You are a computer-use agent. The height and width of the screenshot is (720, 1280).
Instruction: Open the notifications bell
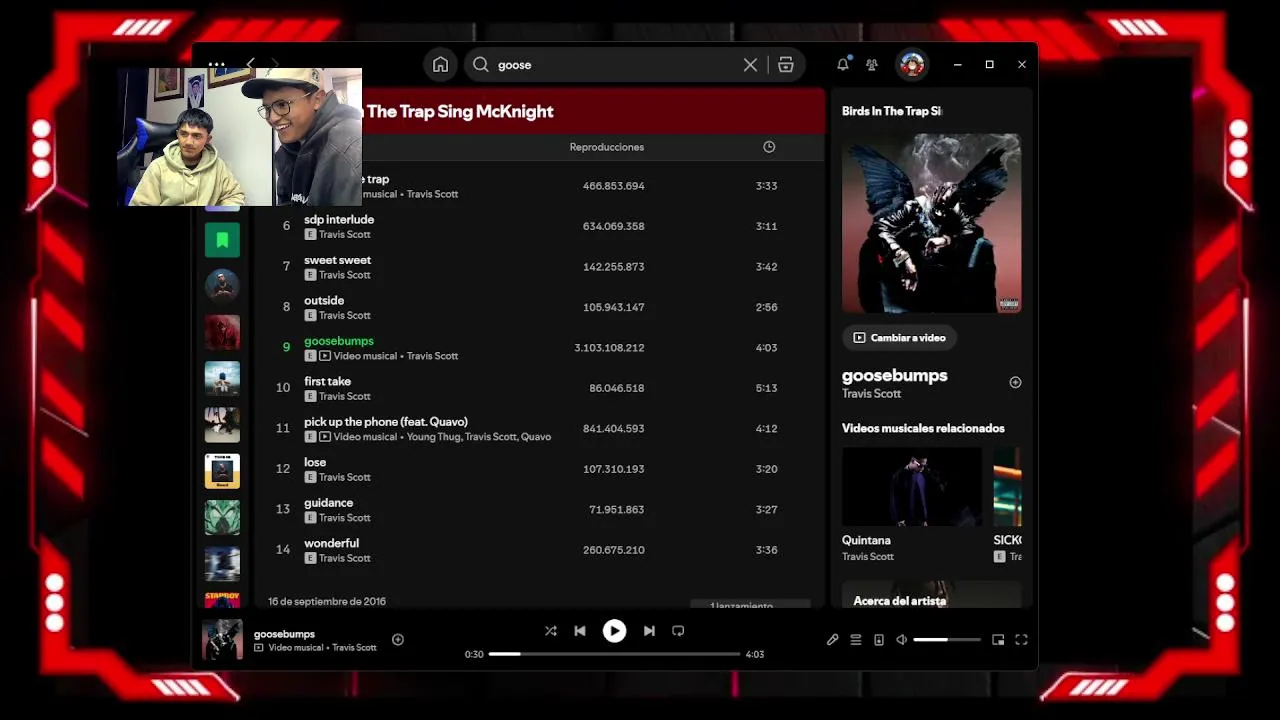click(x=843, y=64)
